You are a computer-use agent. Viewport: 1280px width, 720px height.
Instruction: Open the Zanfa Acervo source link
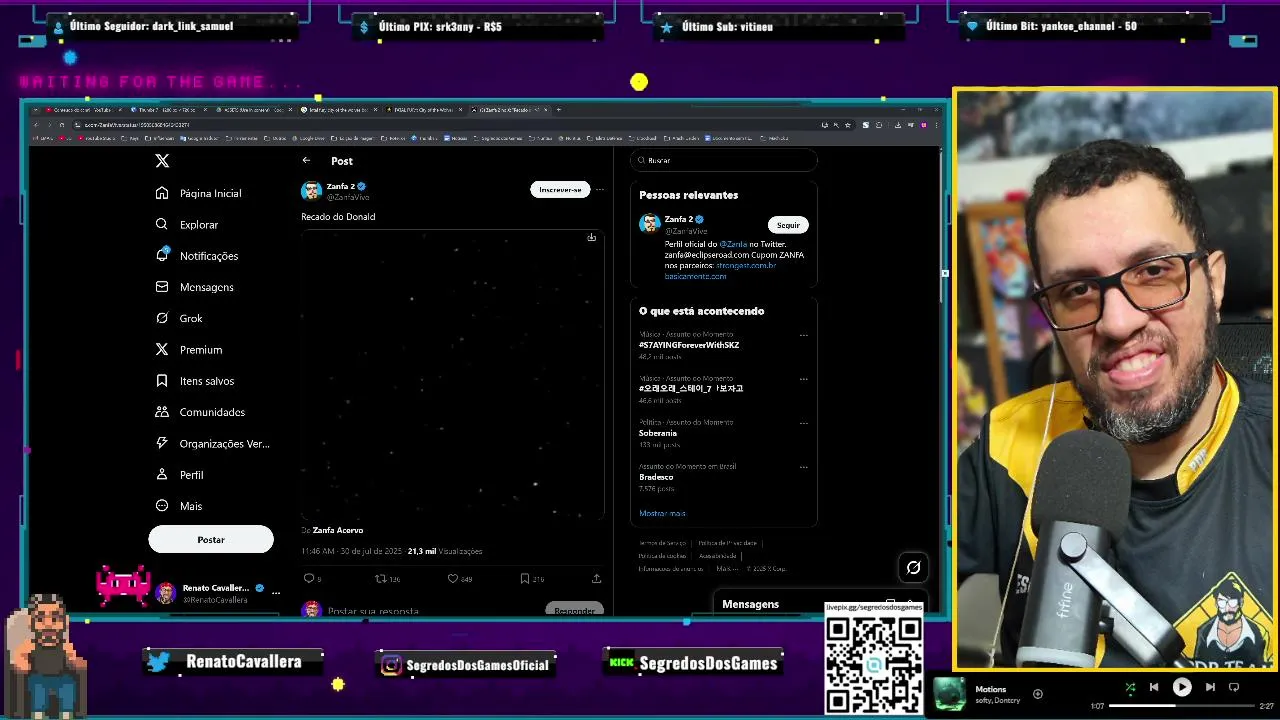pos(338,530)
